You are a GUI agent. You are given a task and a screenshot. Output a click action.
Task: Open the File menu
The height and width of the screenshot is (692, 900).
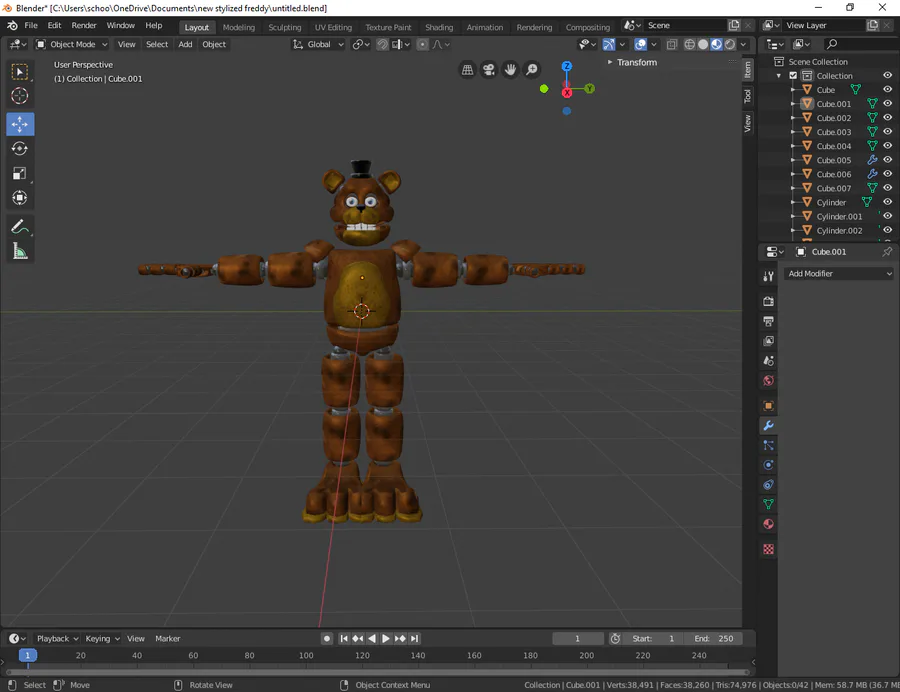click(x=31, y=25)
